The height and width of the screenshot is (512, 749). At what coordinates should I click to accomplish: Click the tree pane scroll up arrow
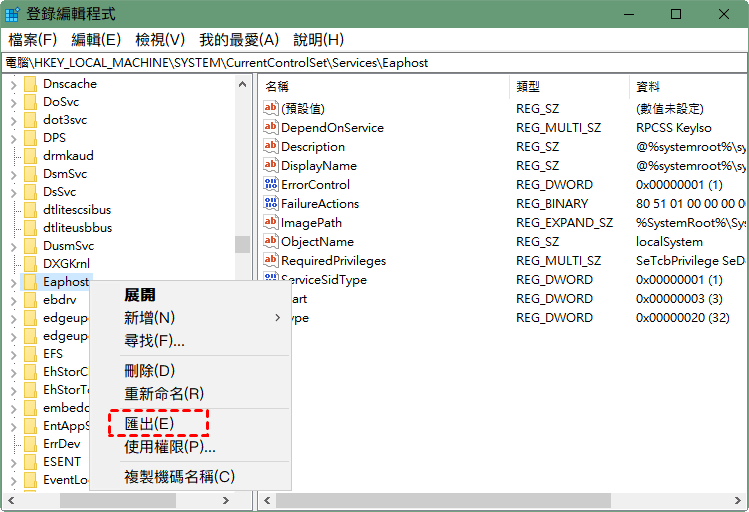point(242,85)
